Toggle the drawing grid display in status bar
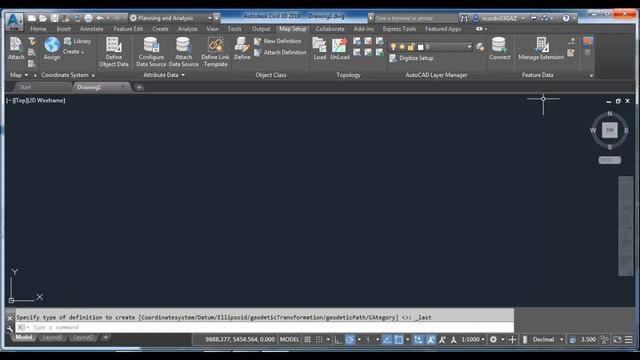Viewport: 640px width, 360px height. click(x=307, y=340)
